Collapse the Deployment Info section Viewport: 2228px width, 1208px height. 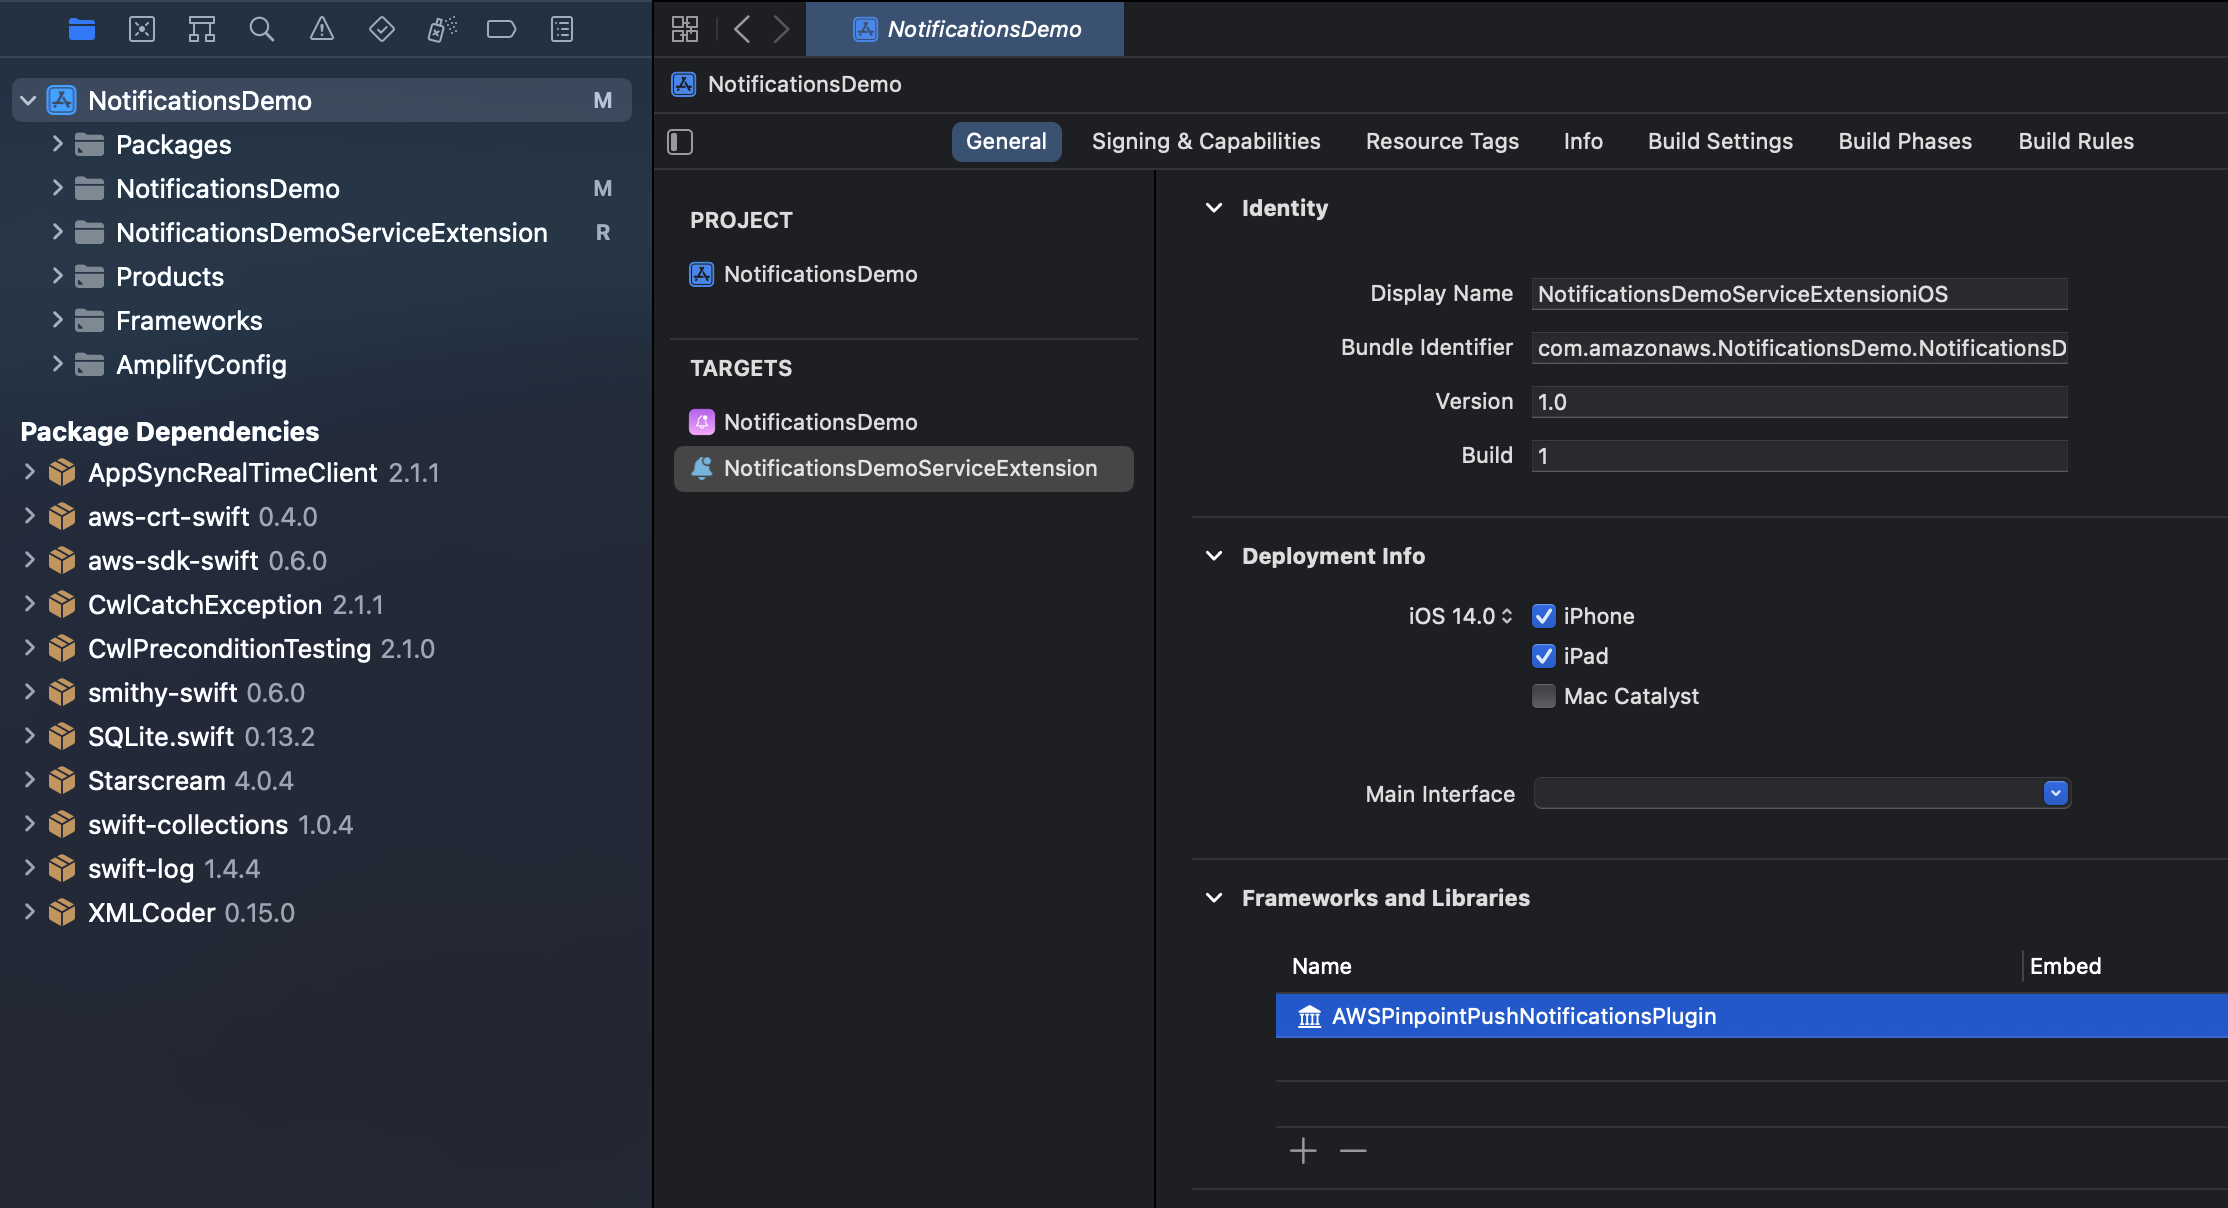coord(1214,556)
